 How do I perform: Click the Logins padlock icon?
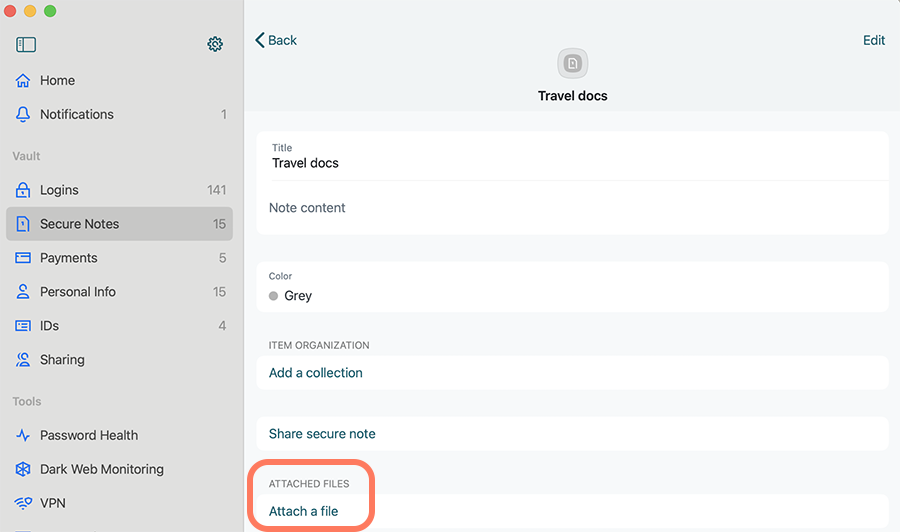pyautogui.click(x=23, y=190)
